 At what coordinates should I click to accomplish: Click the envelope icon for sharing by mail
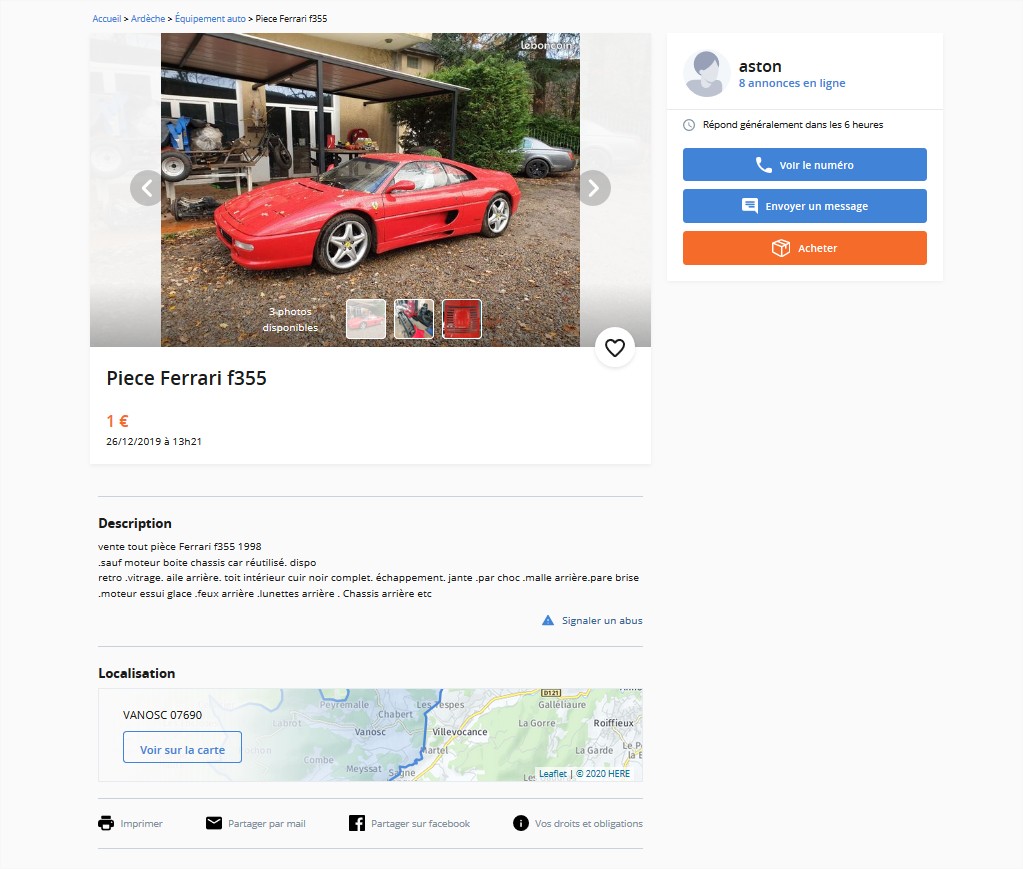click(214, 823)
